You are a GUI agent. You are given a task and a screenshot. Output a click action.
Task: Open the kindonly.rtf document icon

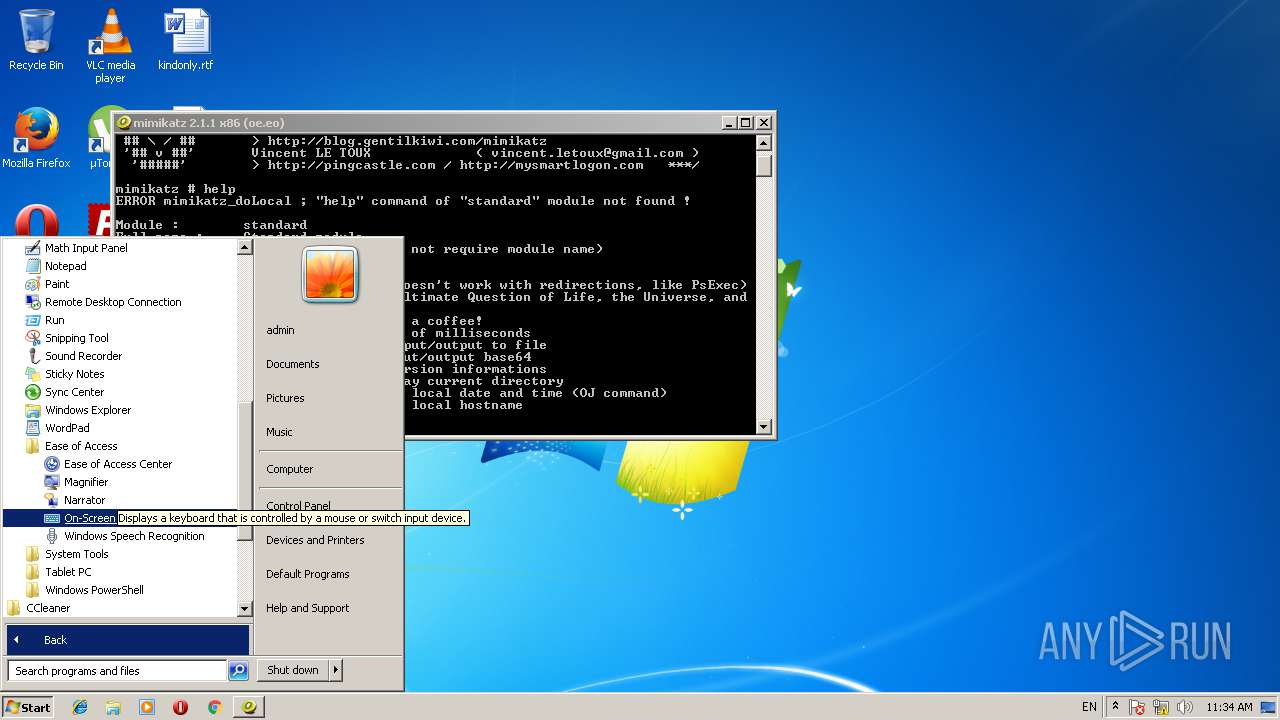pos(186,40)
